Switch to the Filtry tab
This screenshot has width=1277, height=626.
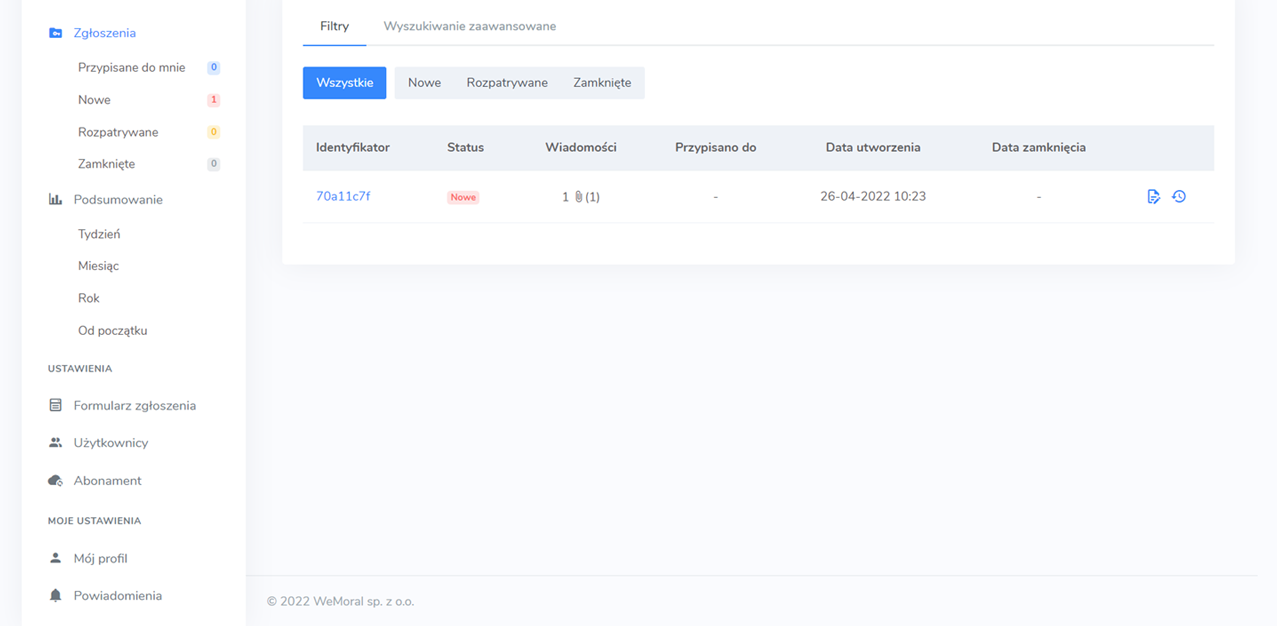coord(334,26)
